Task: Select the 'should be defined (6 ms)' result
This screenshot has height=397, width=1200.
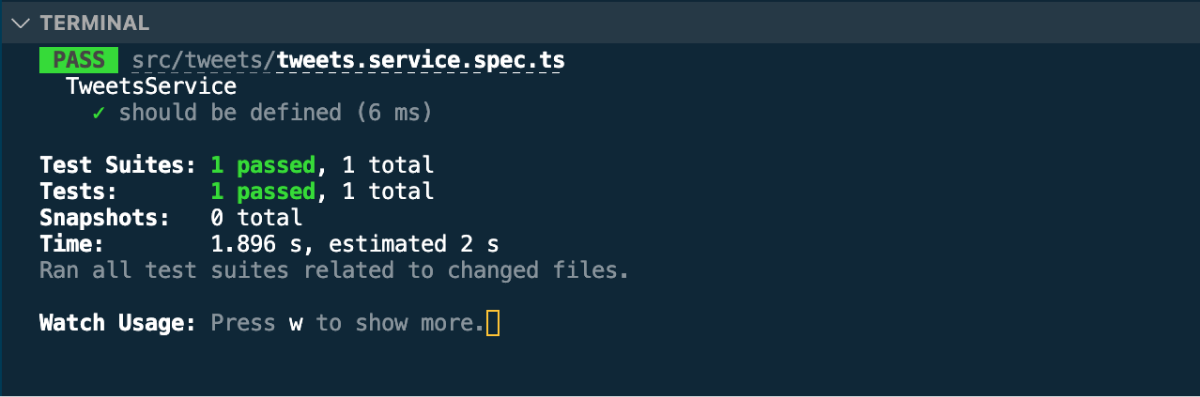Action: 275,113
